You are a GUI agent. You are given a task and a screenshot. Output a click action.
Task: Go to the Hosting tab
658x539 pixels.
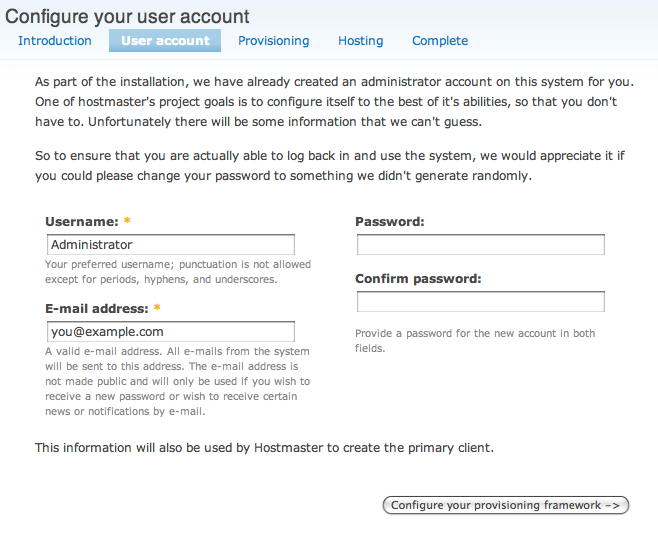(360, 41)
